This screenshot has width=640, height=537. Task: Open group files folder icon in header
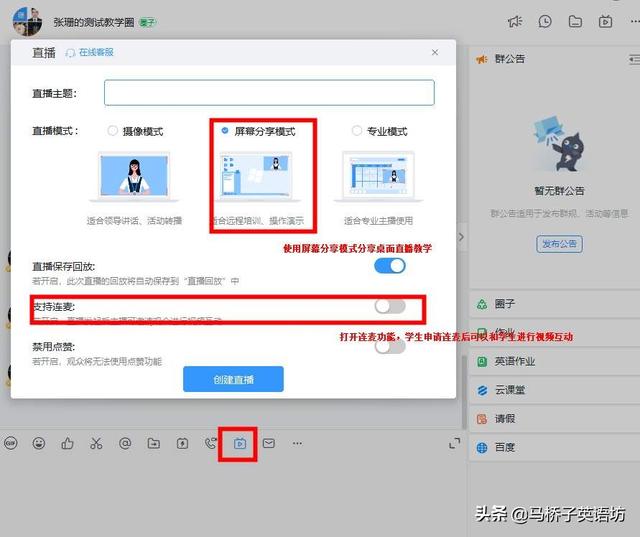(575, 21)
